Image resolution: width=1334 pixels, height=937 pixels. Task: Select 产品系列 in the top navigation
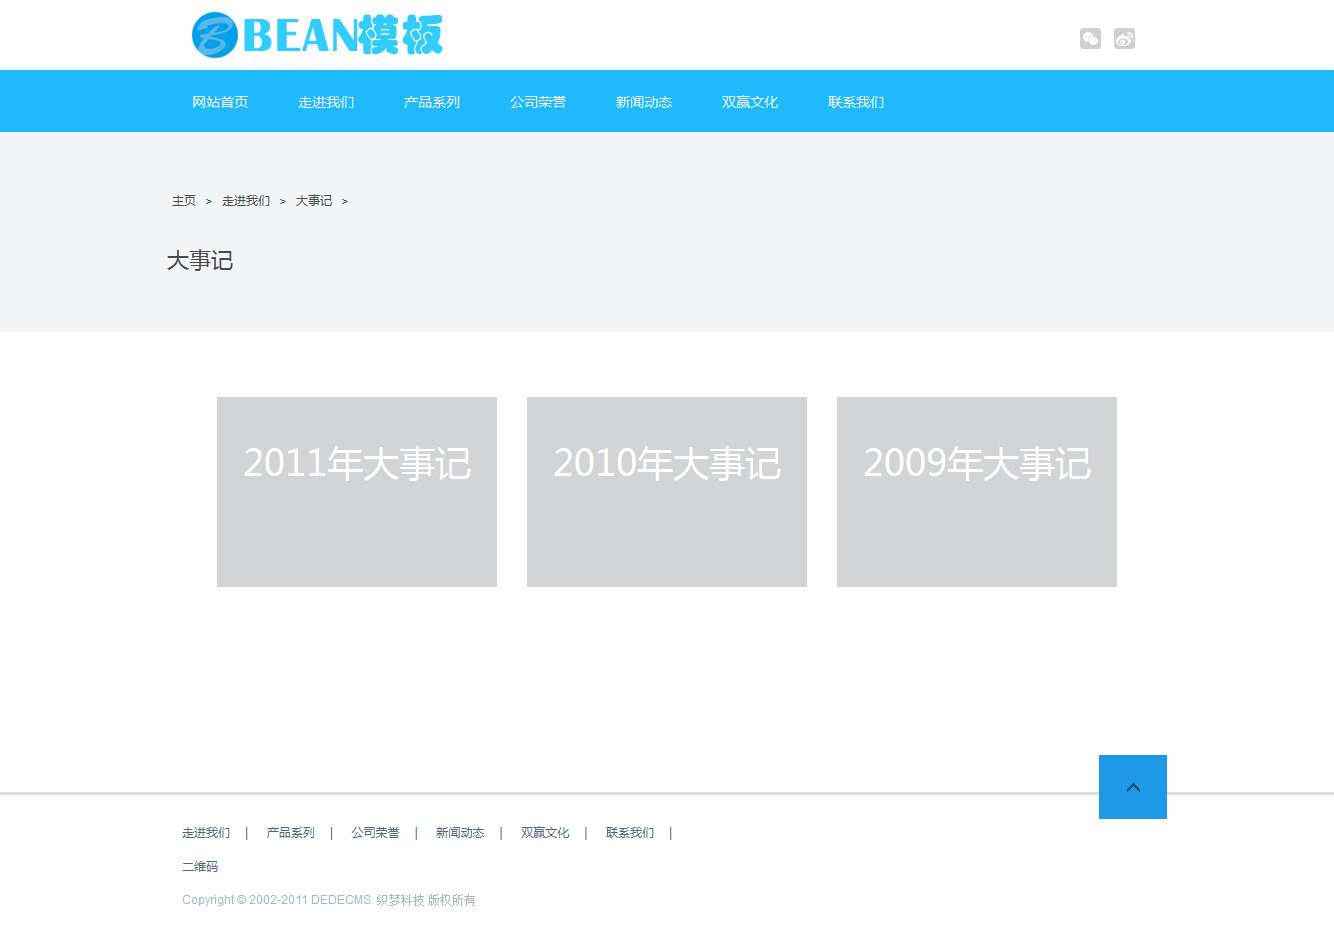click(x=432, y=102)
